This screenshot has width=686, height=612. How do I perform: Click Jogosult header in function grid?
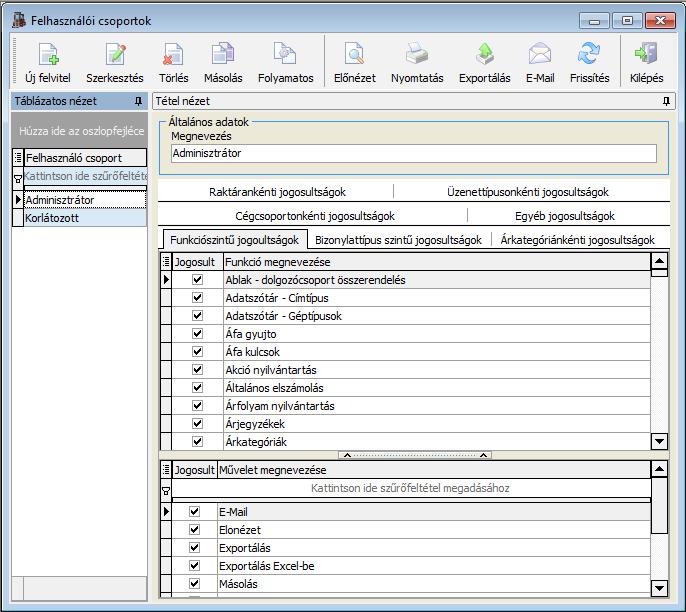[197, 262]
